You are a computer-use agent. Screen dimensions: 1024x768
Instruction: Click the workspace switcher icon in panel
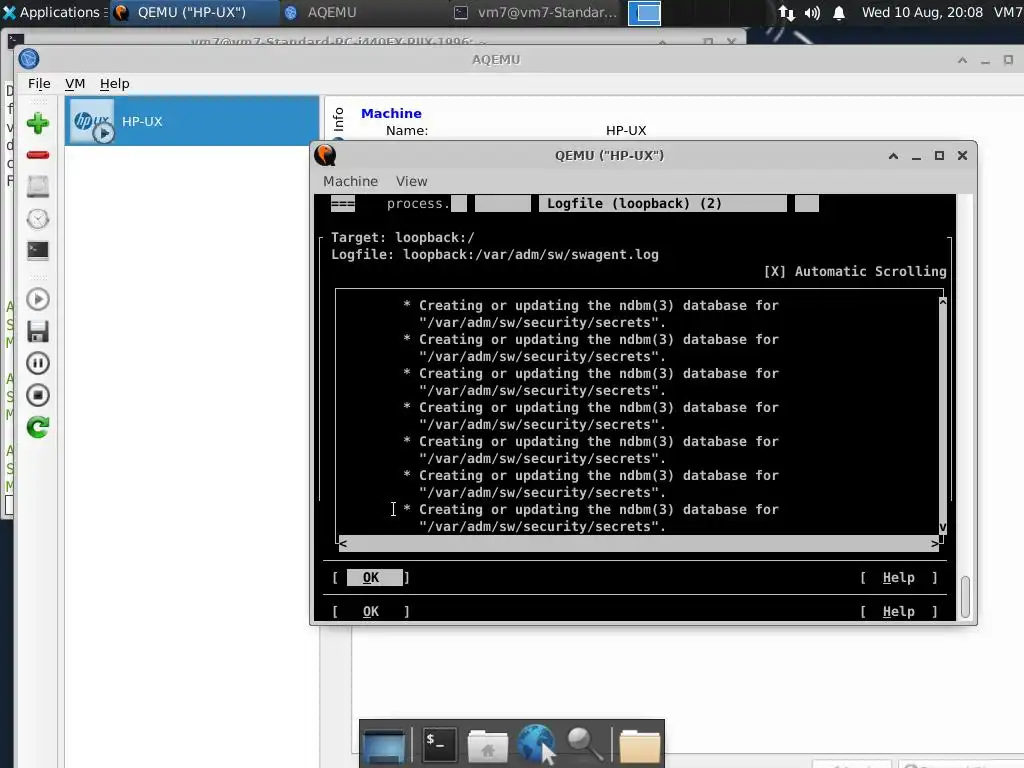(x=644, y=13)
